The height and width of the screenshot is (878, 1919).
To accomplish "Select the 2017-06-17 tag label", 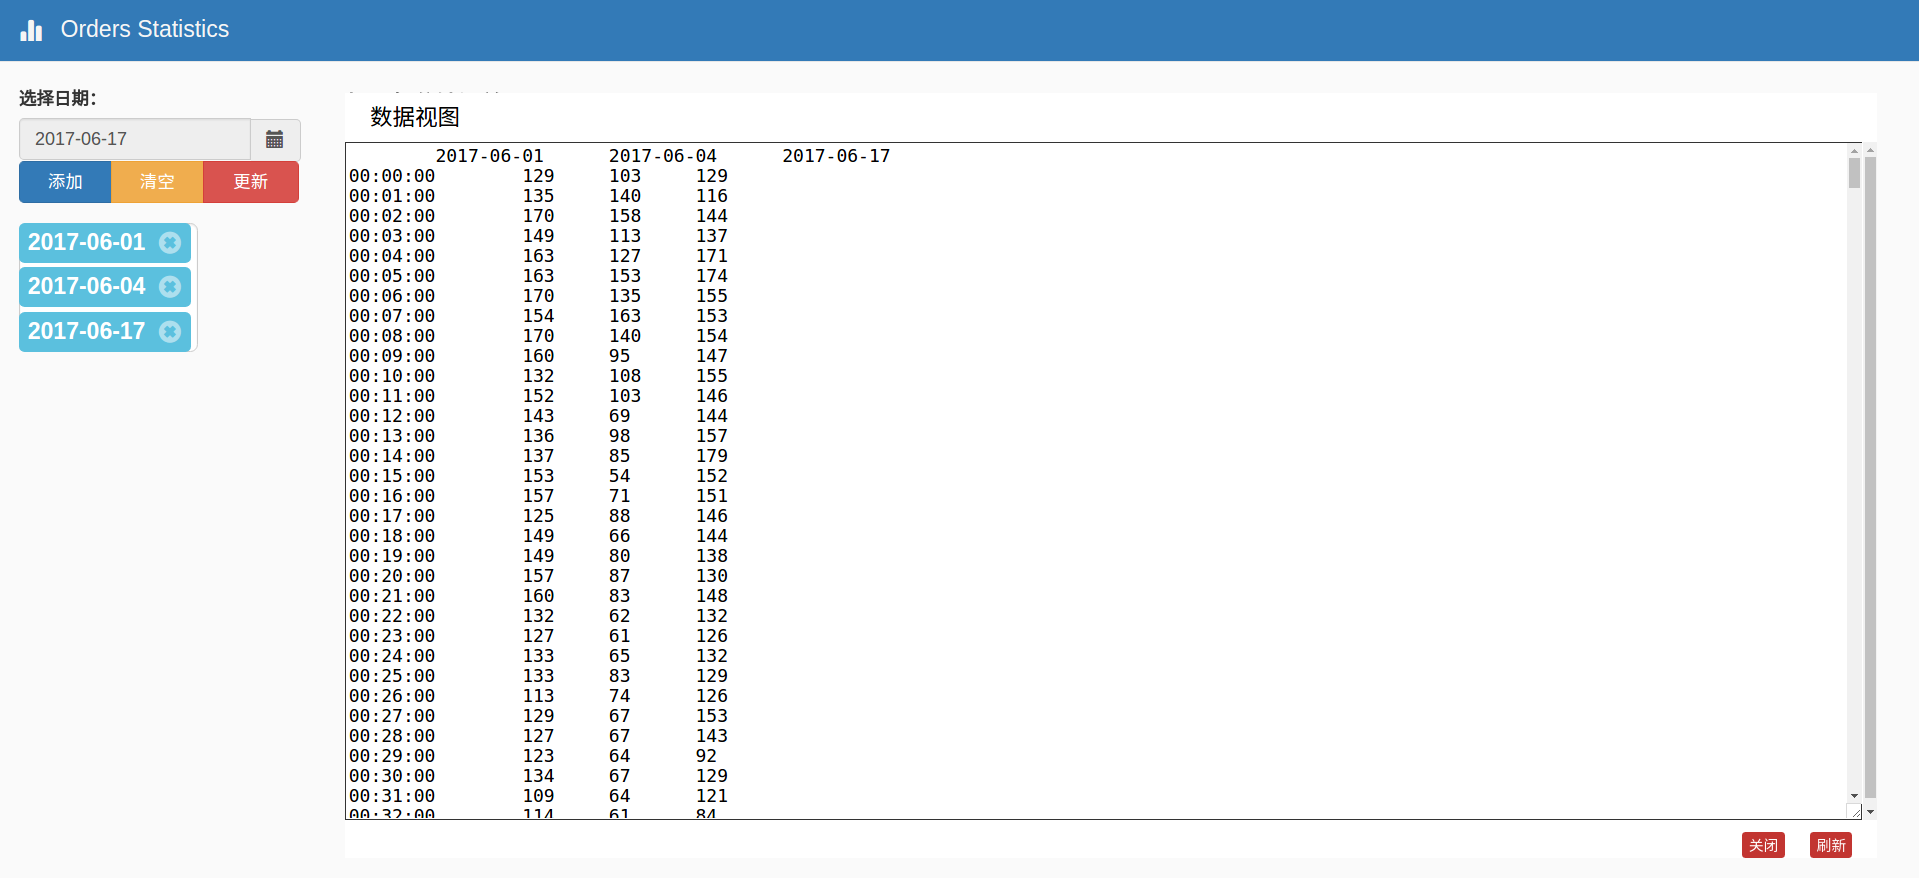I will click(x=87, y=331).
